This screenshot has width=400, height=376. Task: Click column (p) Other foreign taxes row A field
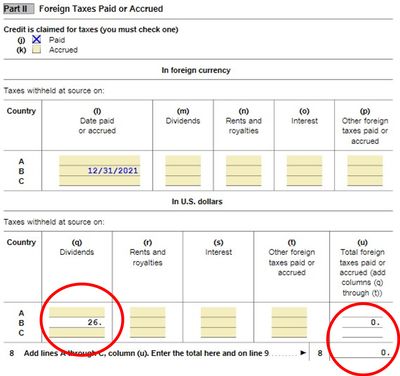click(365, 161)
